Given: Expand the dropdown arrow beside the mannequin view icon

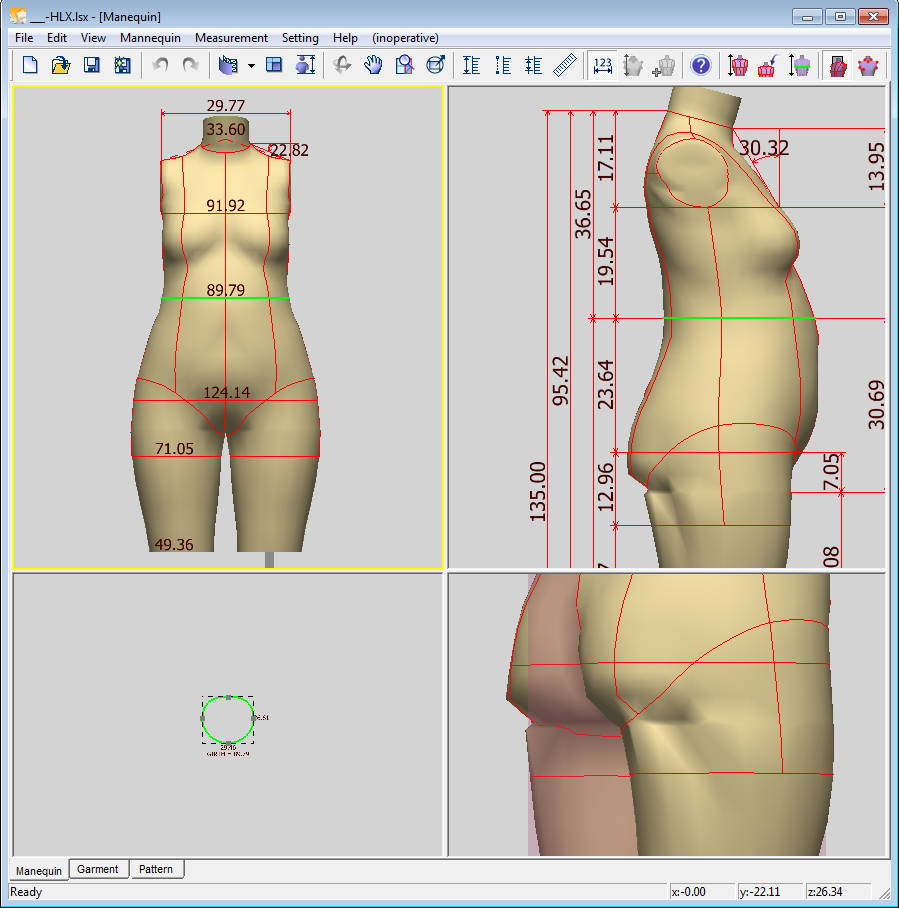Looking at the screenshot, I should click(x=251, y=66).
